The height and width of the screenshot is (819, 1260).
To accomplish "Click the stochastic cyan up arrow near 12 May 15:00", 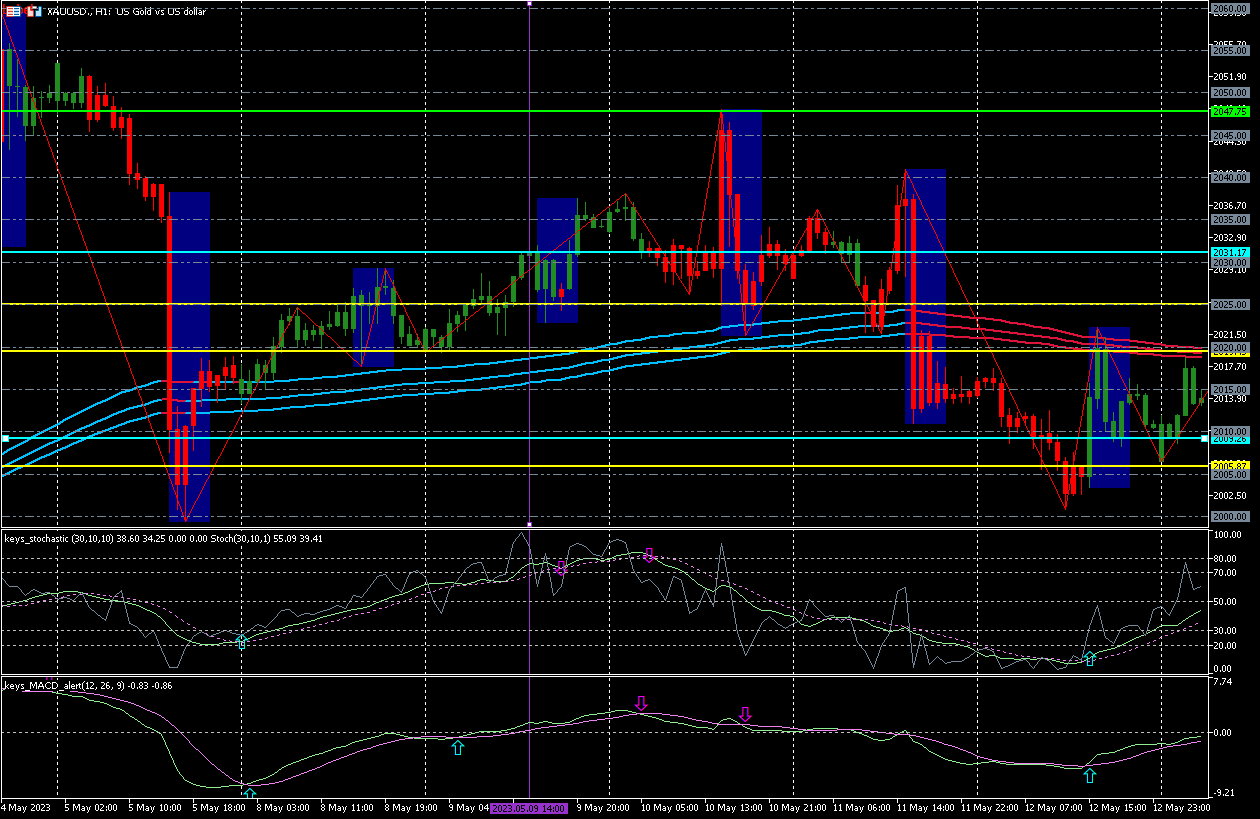I will (1090, 658).
